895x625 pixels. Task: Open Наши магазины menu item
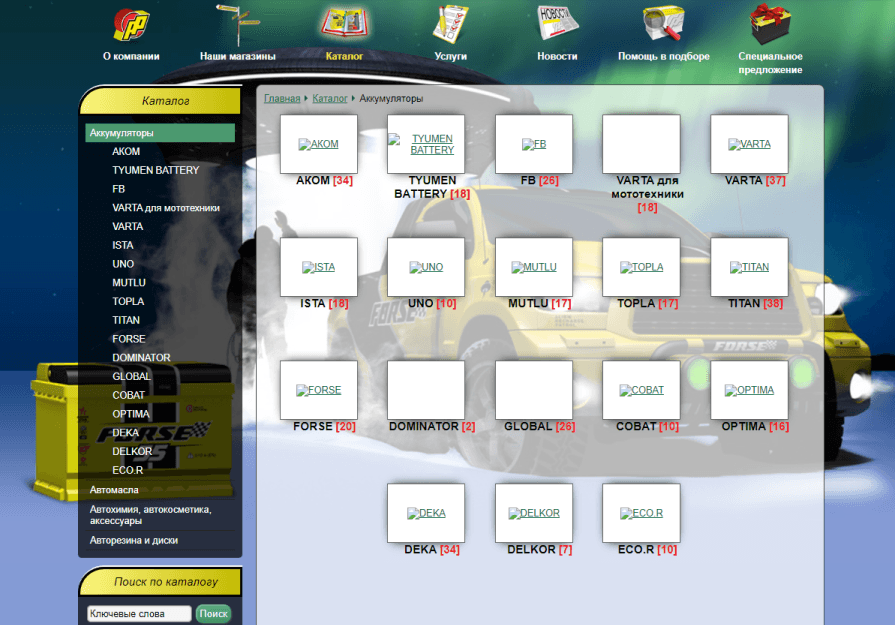(x=237, y=56)
